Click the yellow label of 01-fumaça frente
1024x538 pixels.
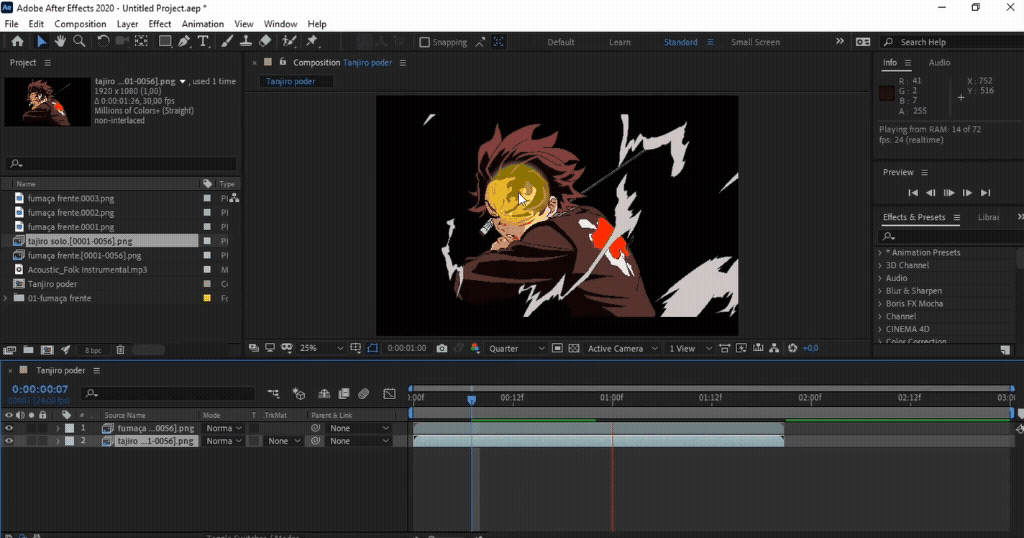tap(207, 298)
